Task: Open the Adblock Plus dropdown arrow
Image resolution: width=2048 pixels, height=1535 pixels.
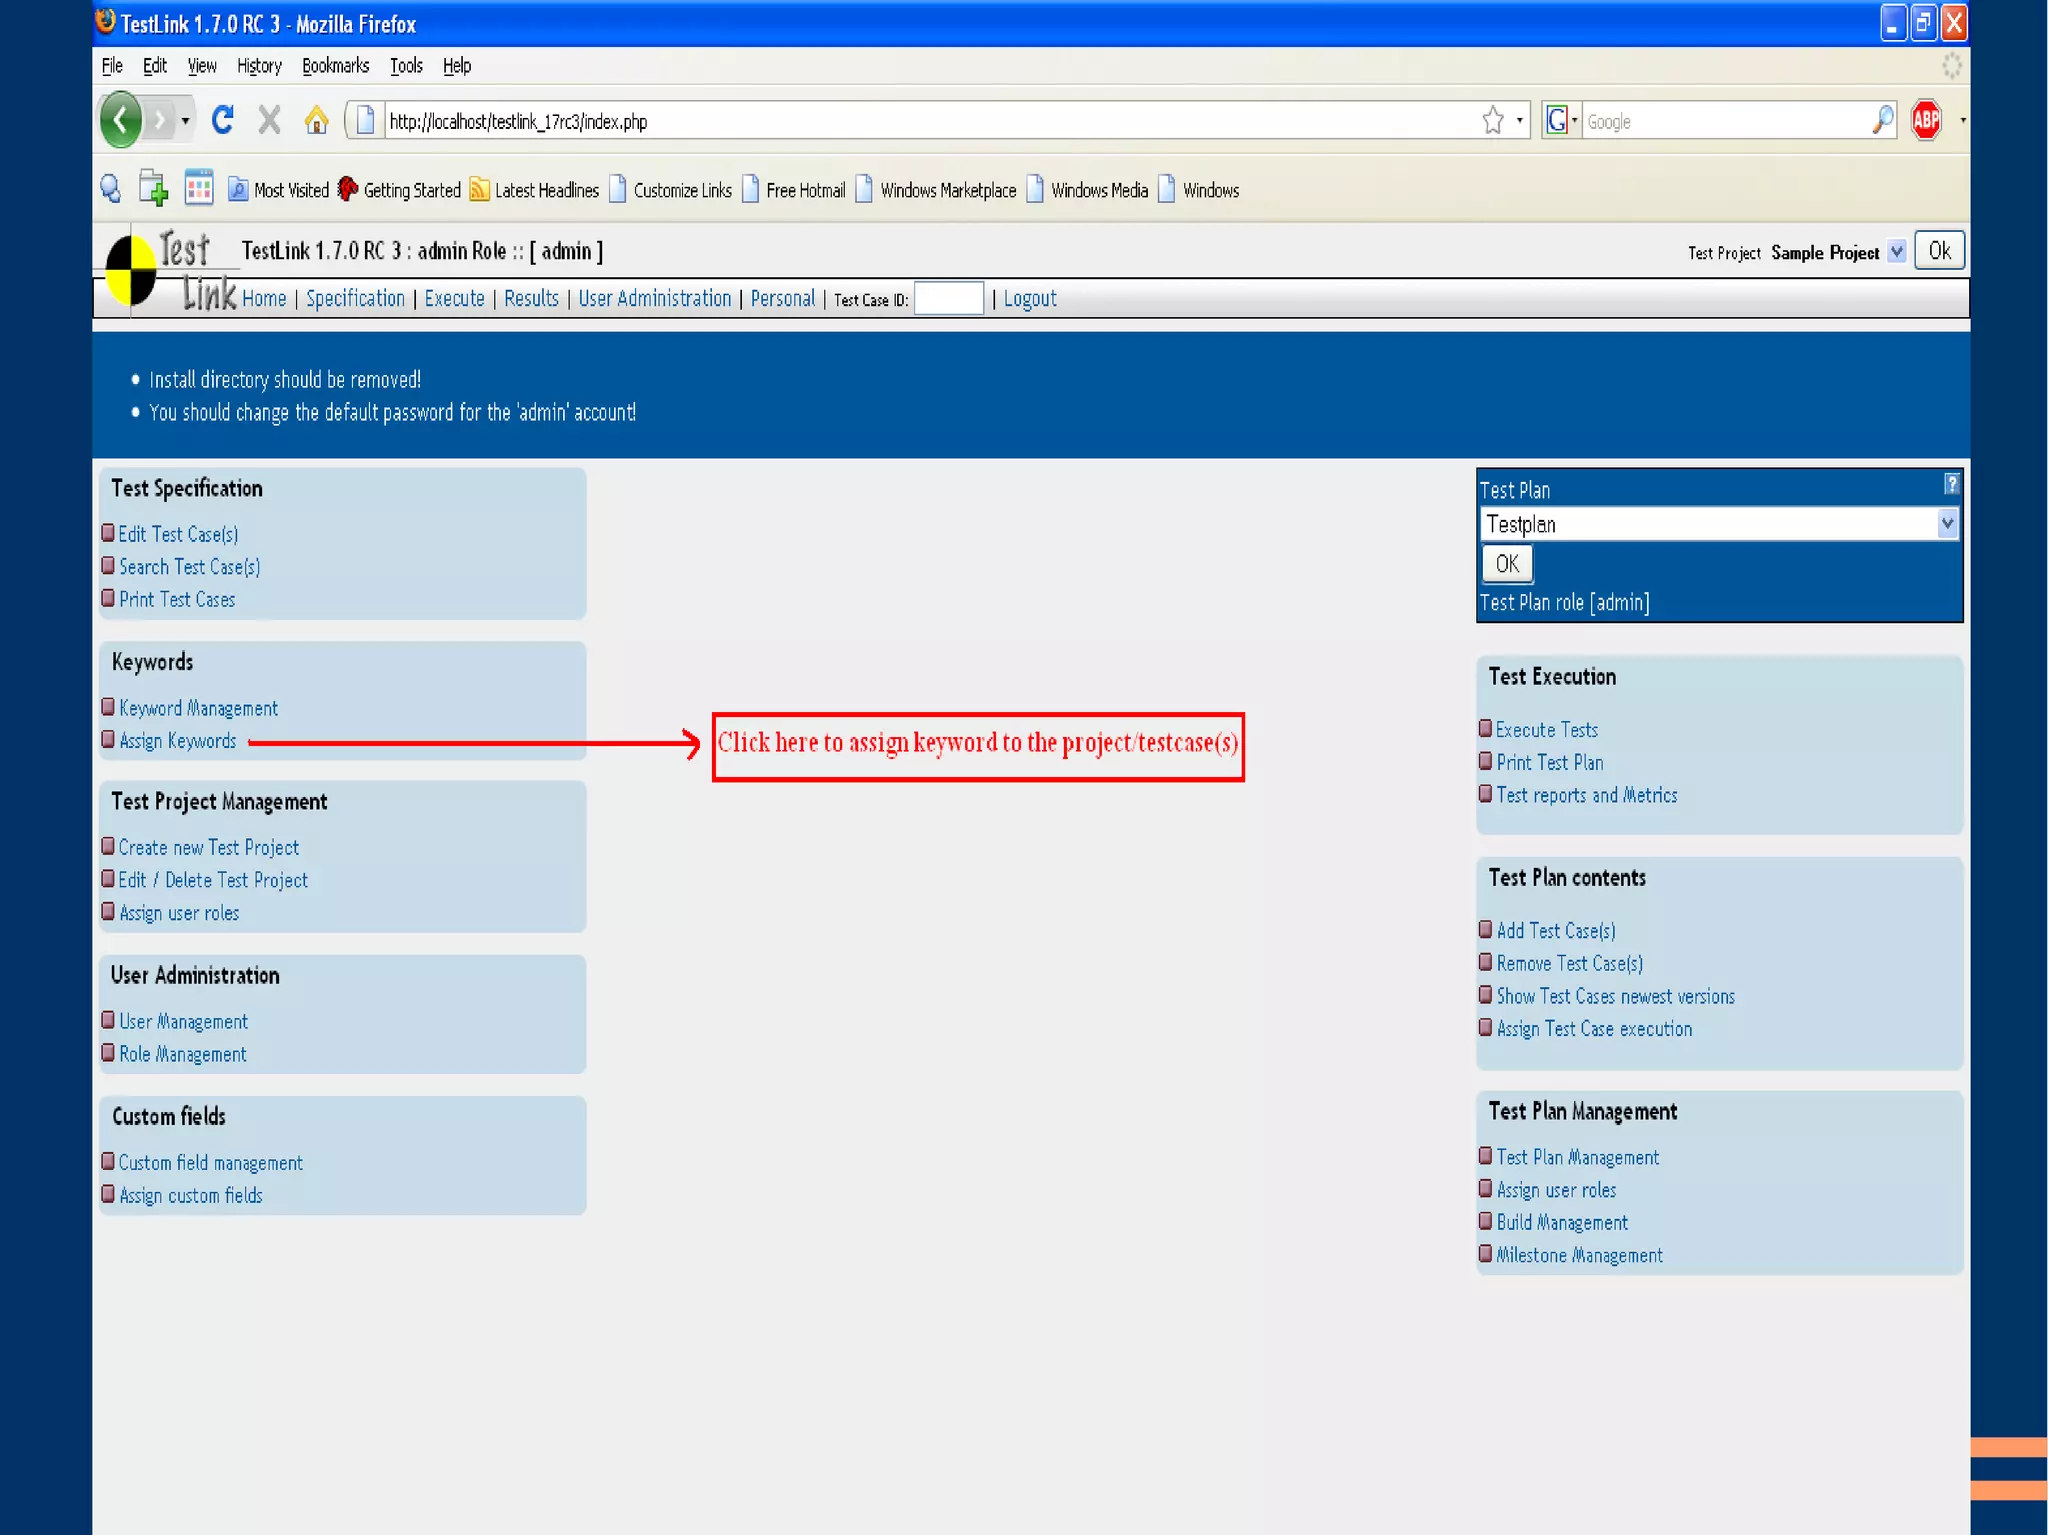Action: pos(1961,120)
